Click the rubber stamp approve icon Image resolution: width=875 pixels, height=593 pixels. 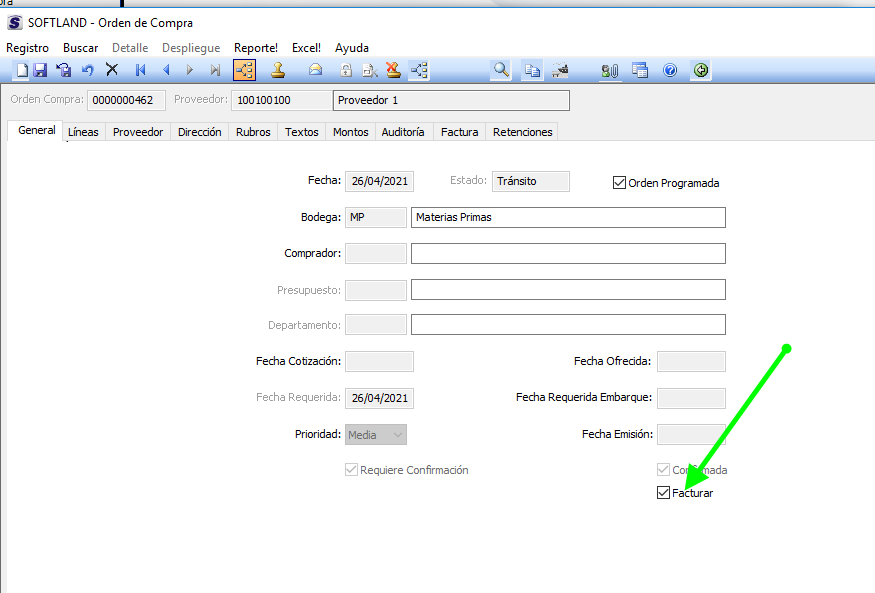click(279, 70)
